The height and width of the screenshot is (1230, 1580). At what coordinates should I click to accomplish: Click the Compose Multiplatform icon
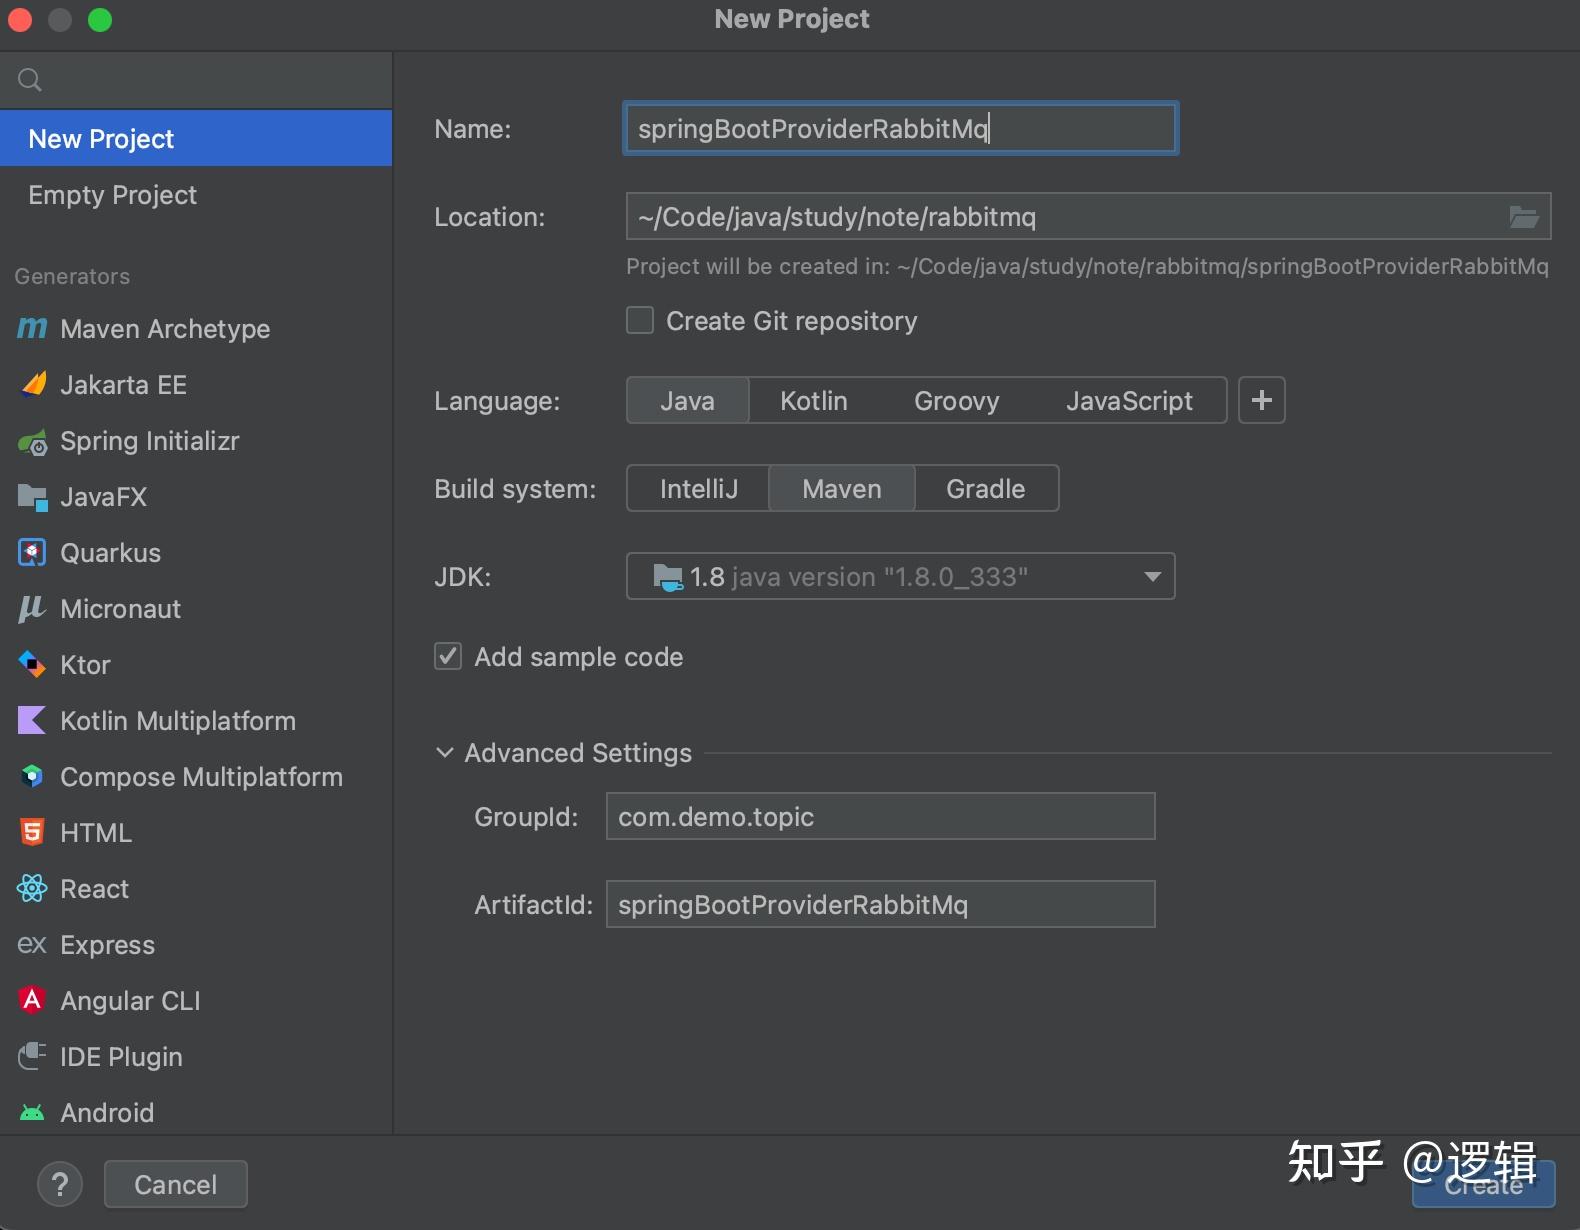(x=32, y=776)
